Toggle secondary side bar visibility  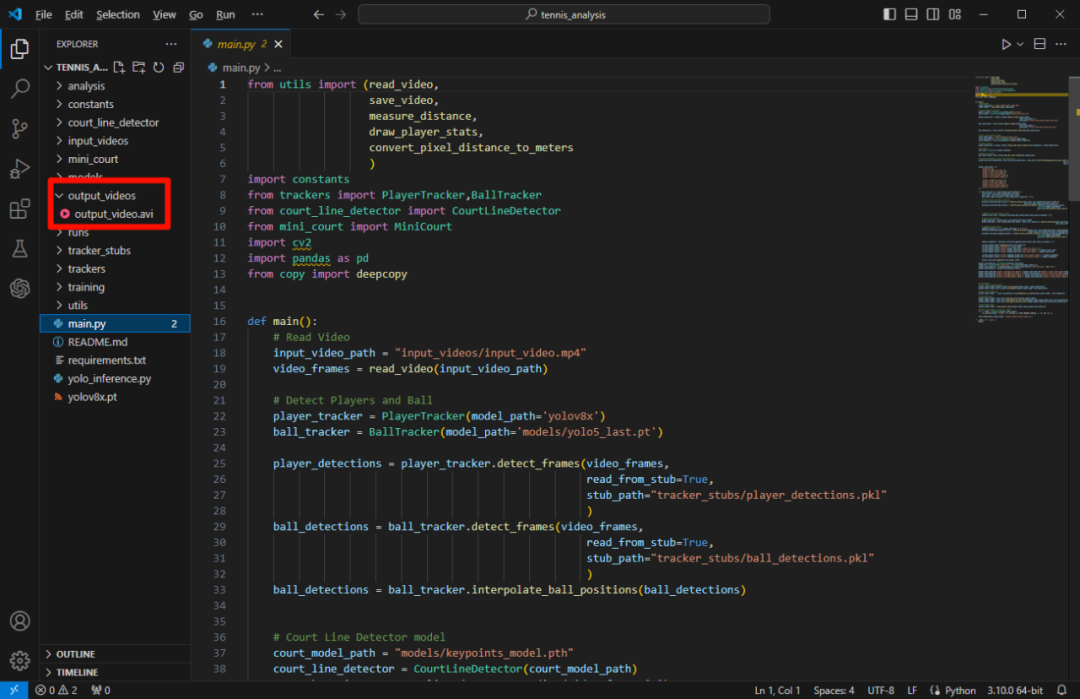pyautogui.click(x=933, y=14)
